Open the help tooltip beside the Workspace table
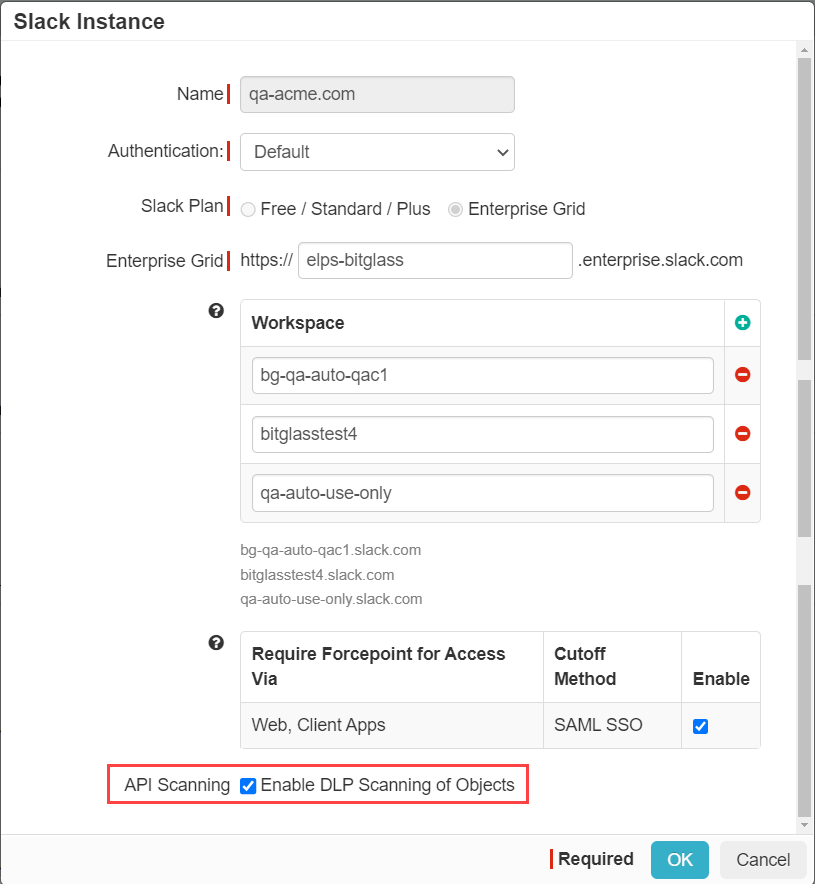This screenshot has height=884, width=815. [x=216, y=311]
